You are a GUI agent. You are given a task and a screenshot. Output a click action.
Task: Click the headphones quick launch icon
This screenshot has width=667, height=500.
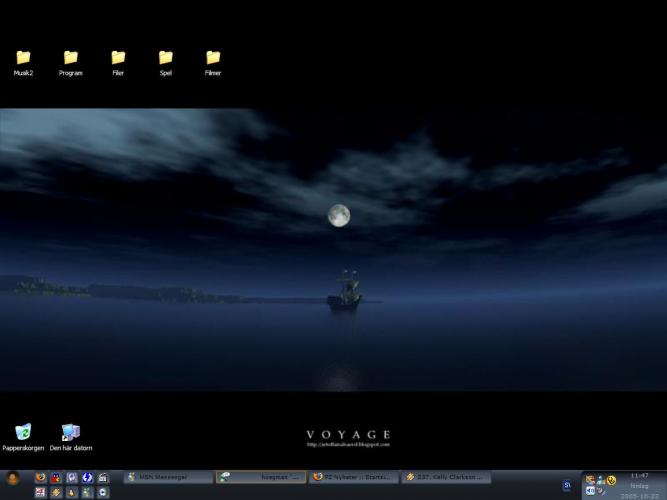pyautogui.click(x=71, y=477)
